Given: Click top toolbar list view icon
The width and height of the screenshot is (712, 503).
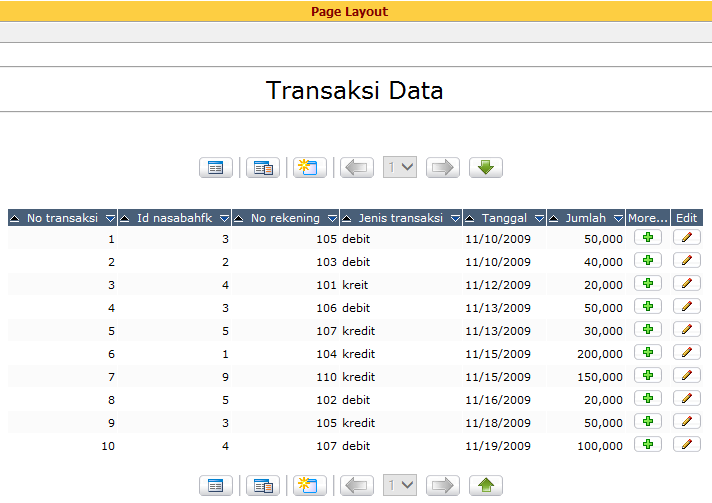Looking at the screenshot, I should 216,168.
